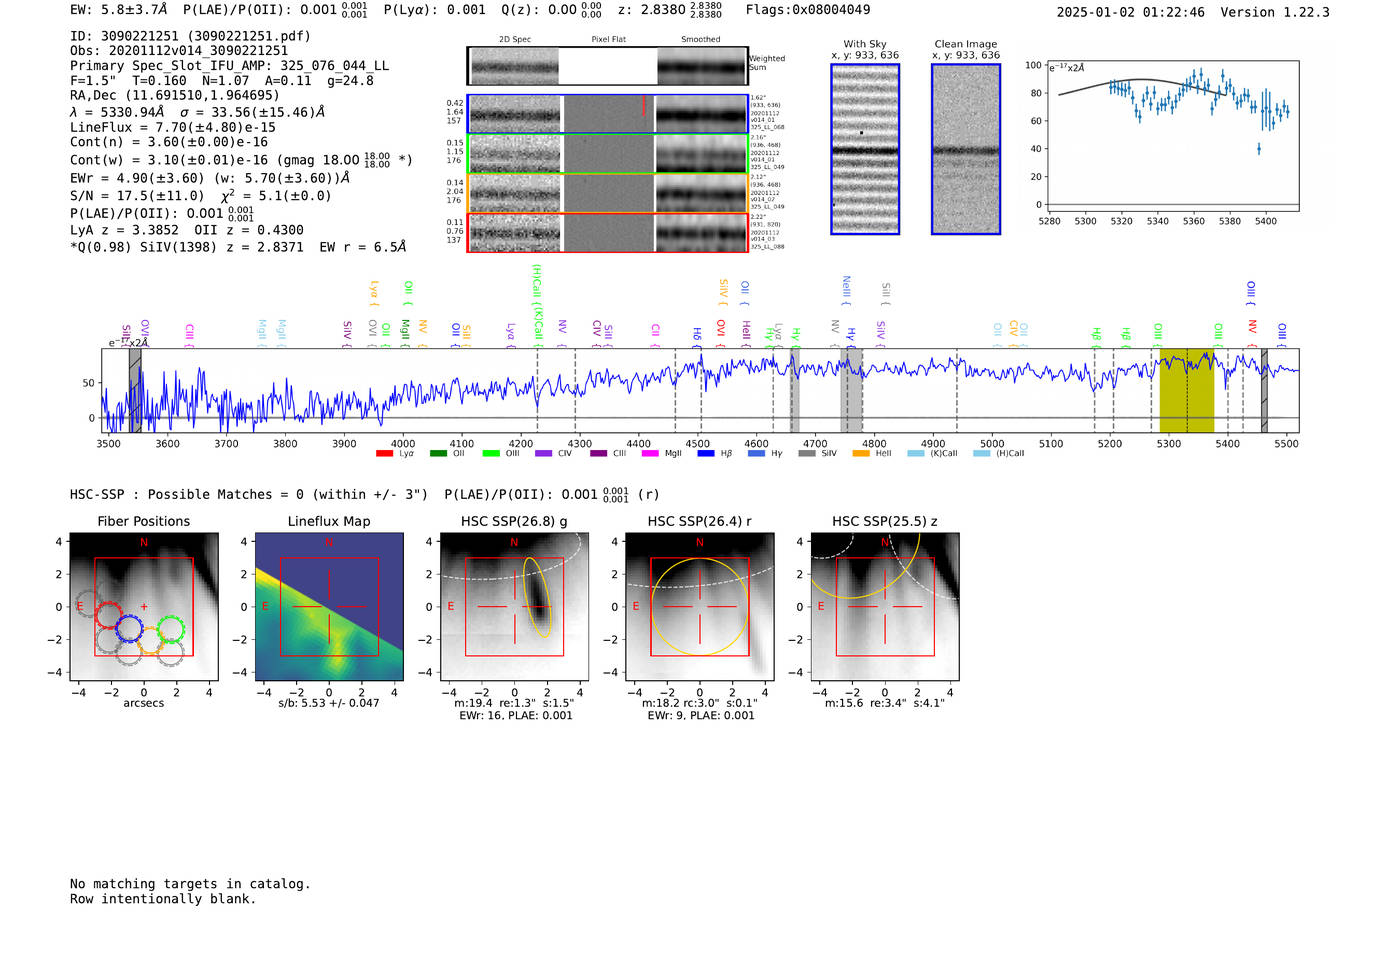Open the Lineflux Map image
Viewport: 1400px width, 953px height.
329,607
